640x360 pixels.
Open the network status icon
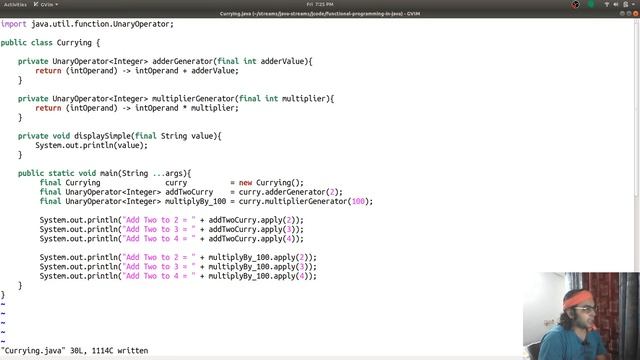[x=607, y=4]
